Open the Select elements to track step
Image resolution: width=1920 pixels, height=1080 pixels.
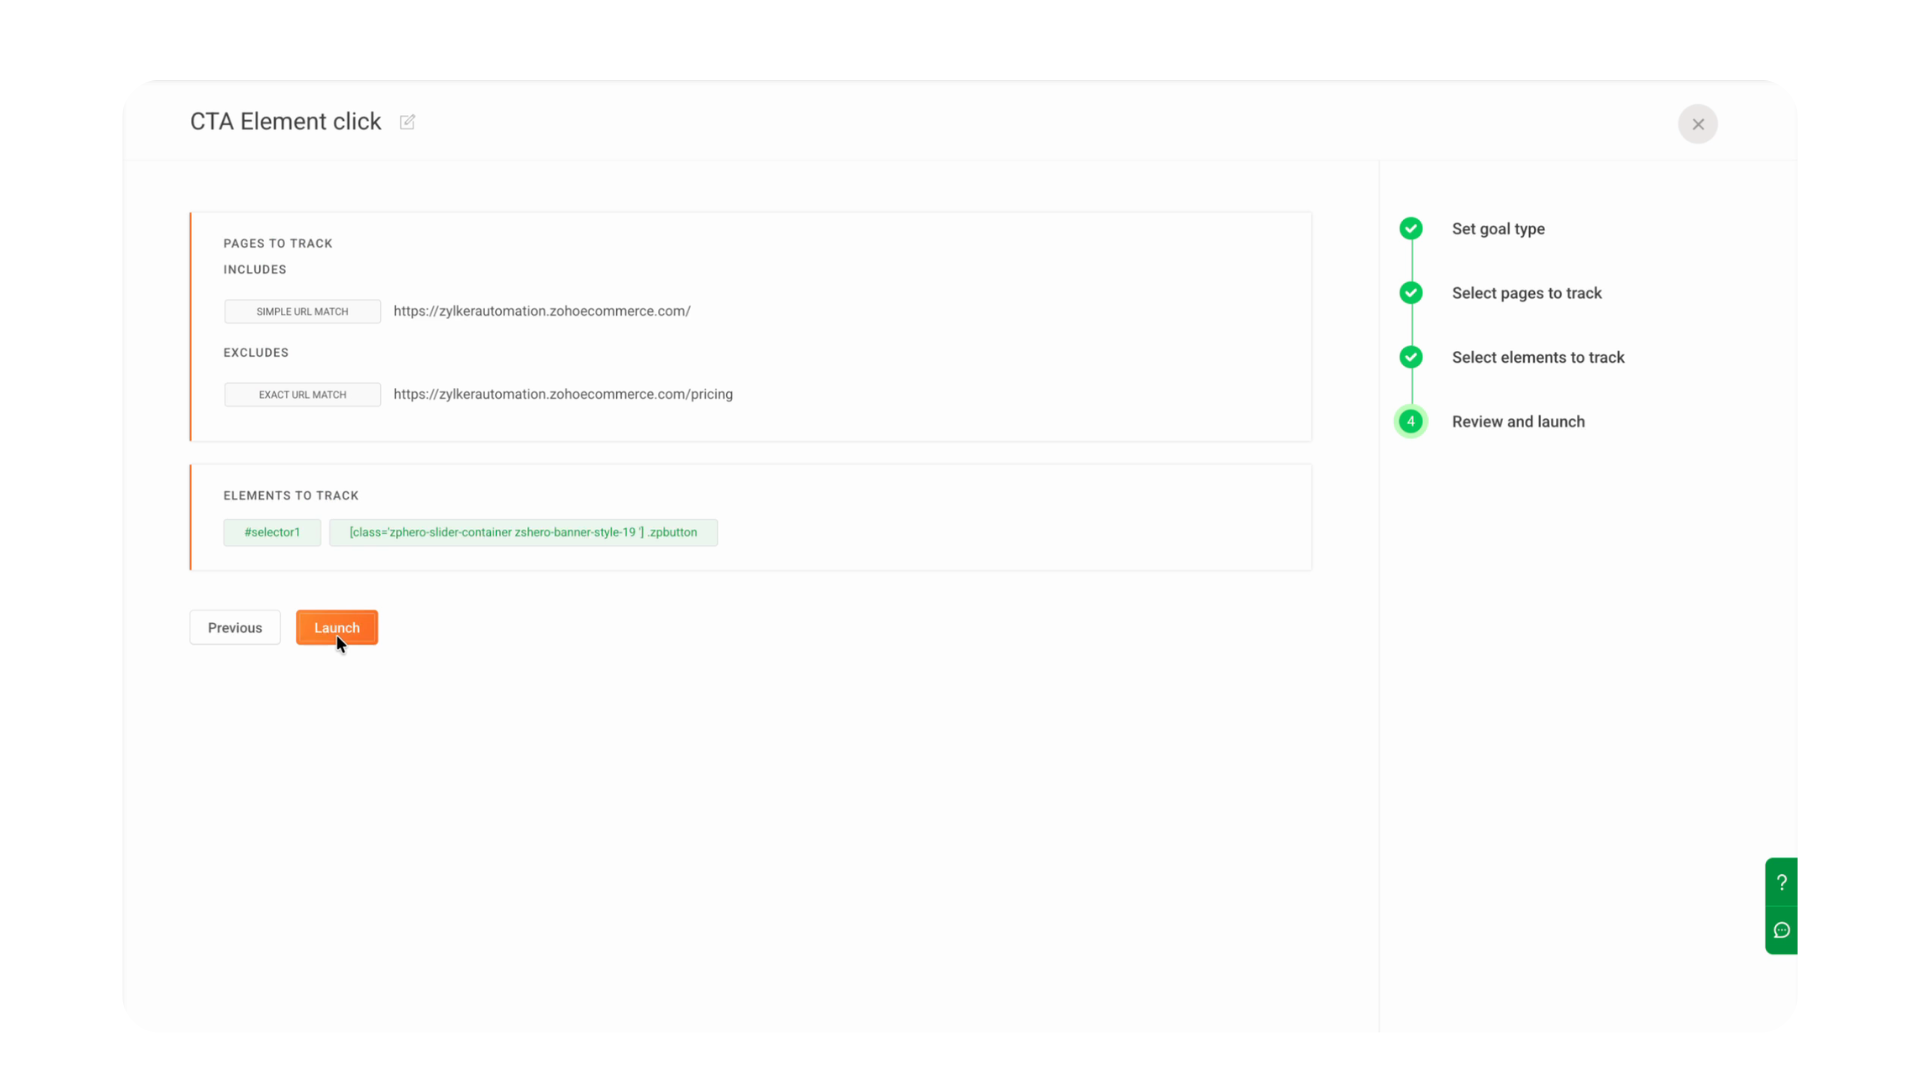pos(1537,357)
